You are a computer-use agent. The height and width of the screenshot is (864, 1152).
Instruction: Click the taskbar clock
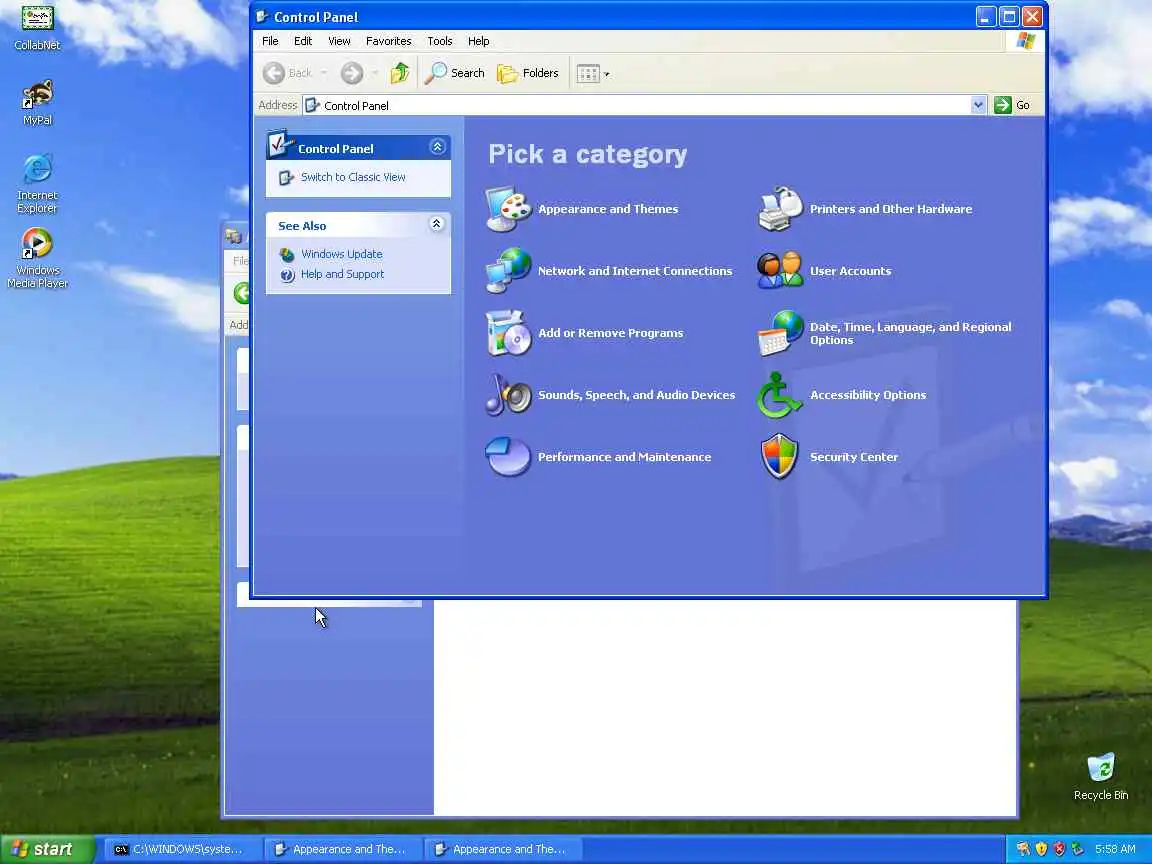point(1115,849)
